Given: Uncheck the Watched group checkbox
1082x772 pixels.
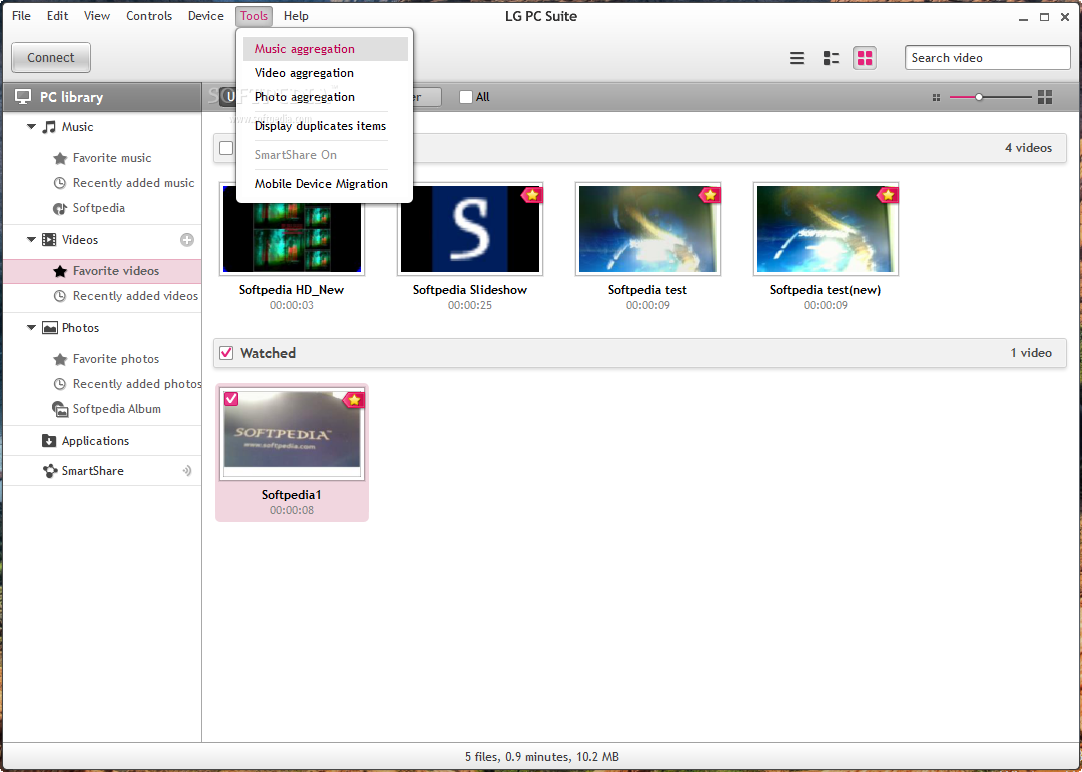Looking at the screenshot, I should [x=226, y=353].
